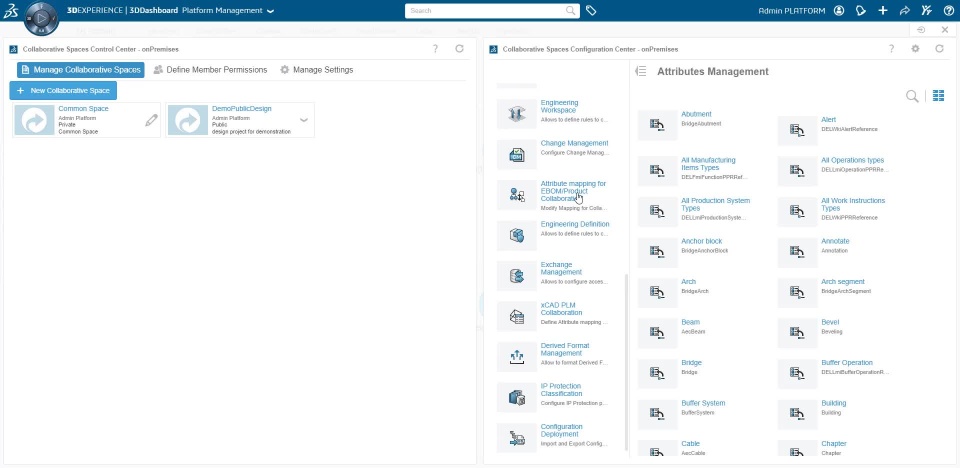This screenshot has height=468, width=960.
Task: Open the Arch segment attribute
Action: [843, 282]
